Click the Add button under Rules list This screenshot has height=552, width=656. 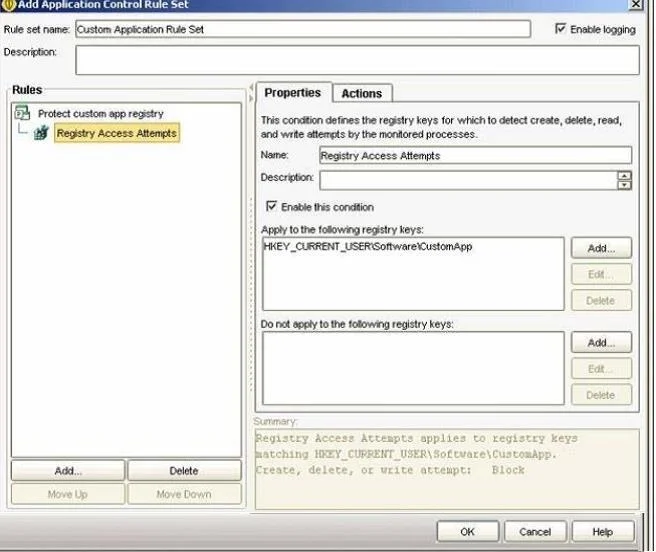click(68, 471)
